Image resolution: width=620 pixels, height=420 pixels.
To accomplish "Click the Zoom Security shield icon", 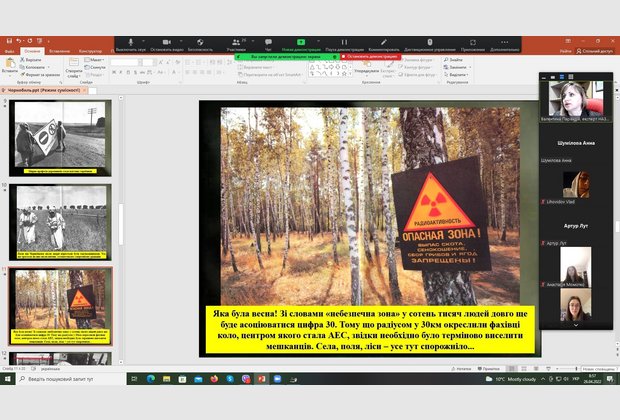I will coord(200,43).
